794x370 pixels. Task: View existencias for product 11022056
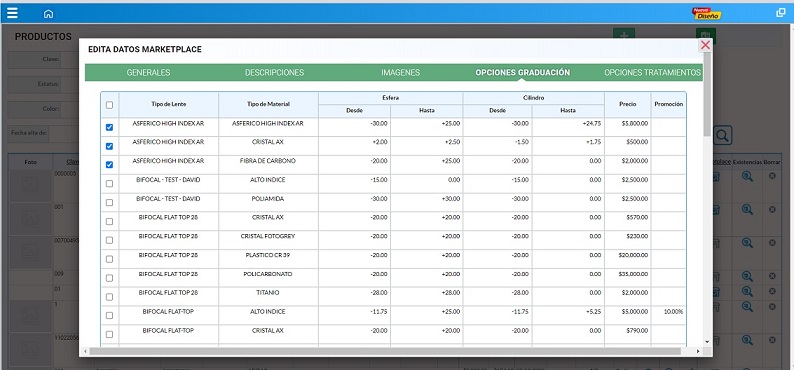point(747,340)
